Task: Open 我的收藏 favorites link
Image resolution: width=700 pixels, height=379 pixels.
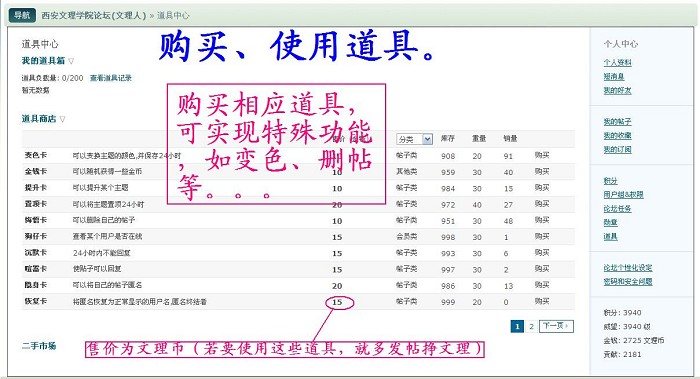Action: 617,135
